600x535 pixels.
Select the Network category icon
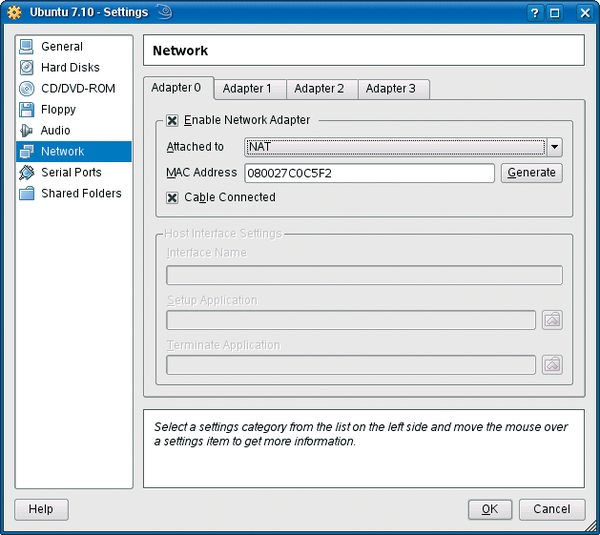coord(26,152)
